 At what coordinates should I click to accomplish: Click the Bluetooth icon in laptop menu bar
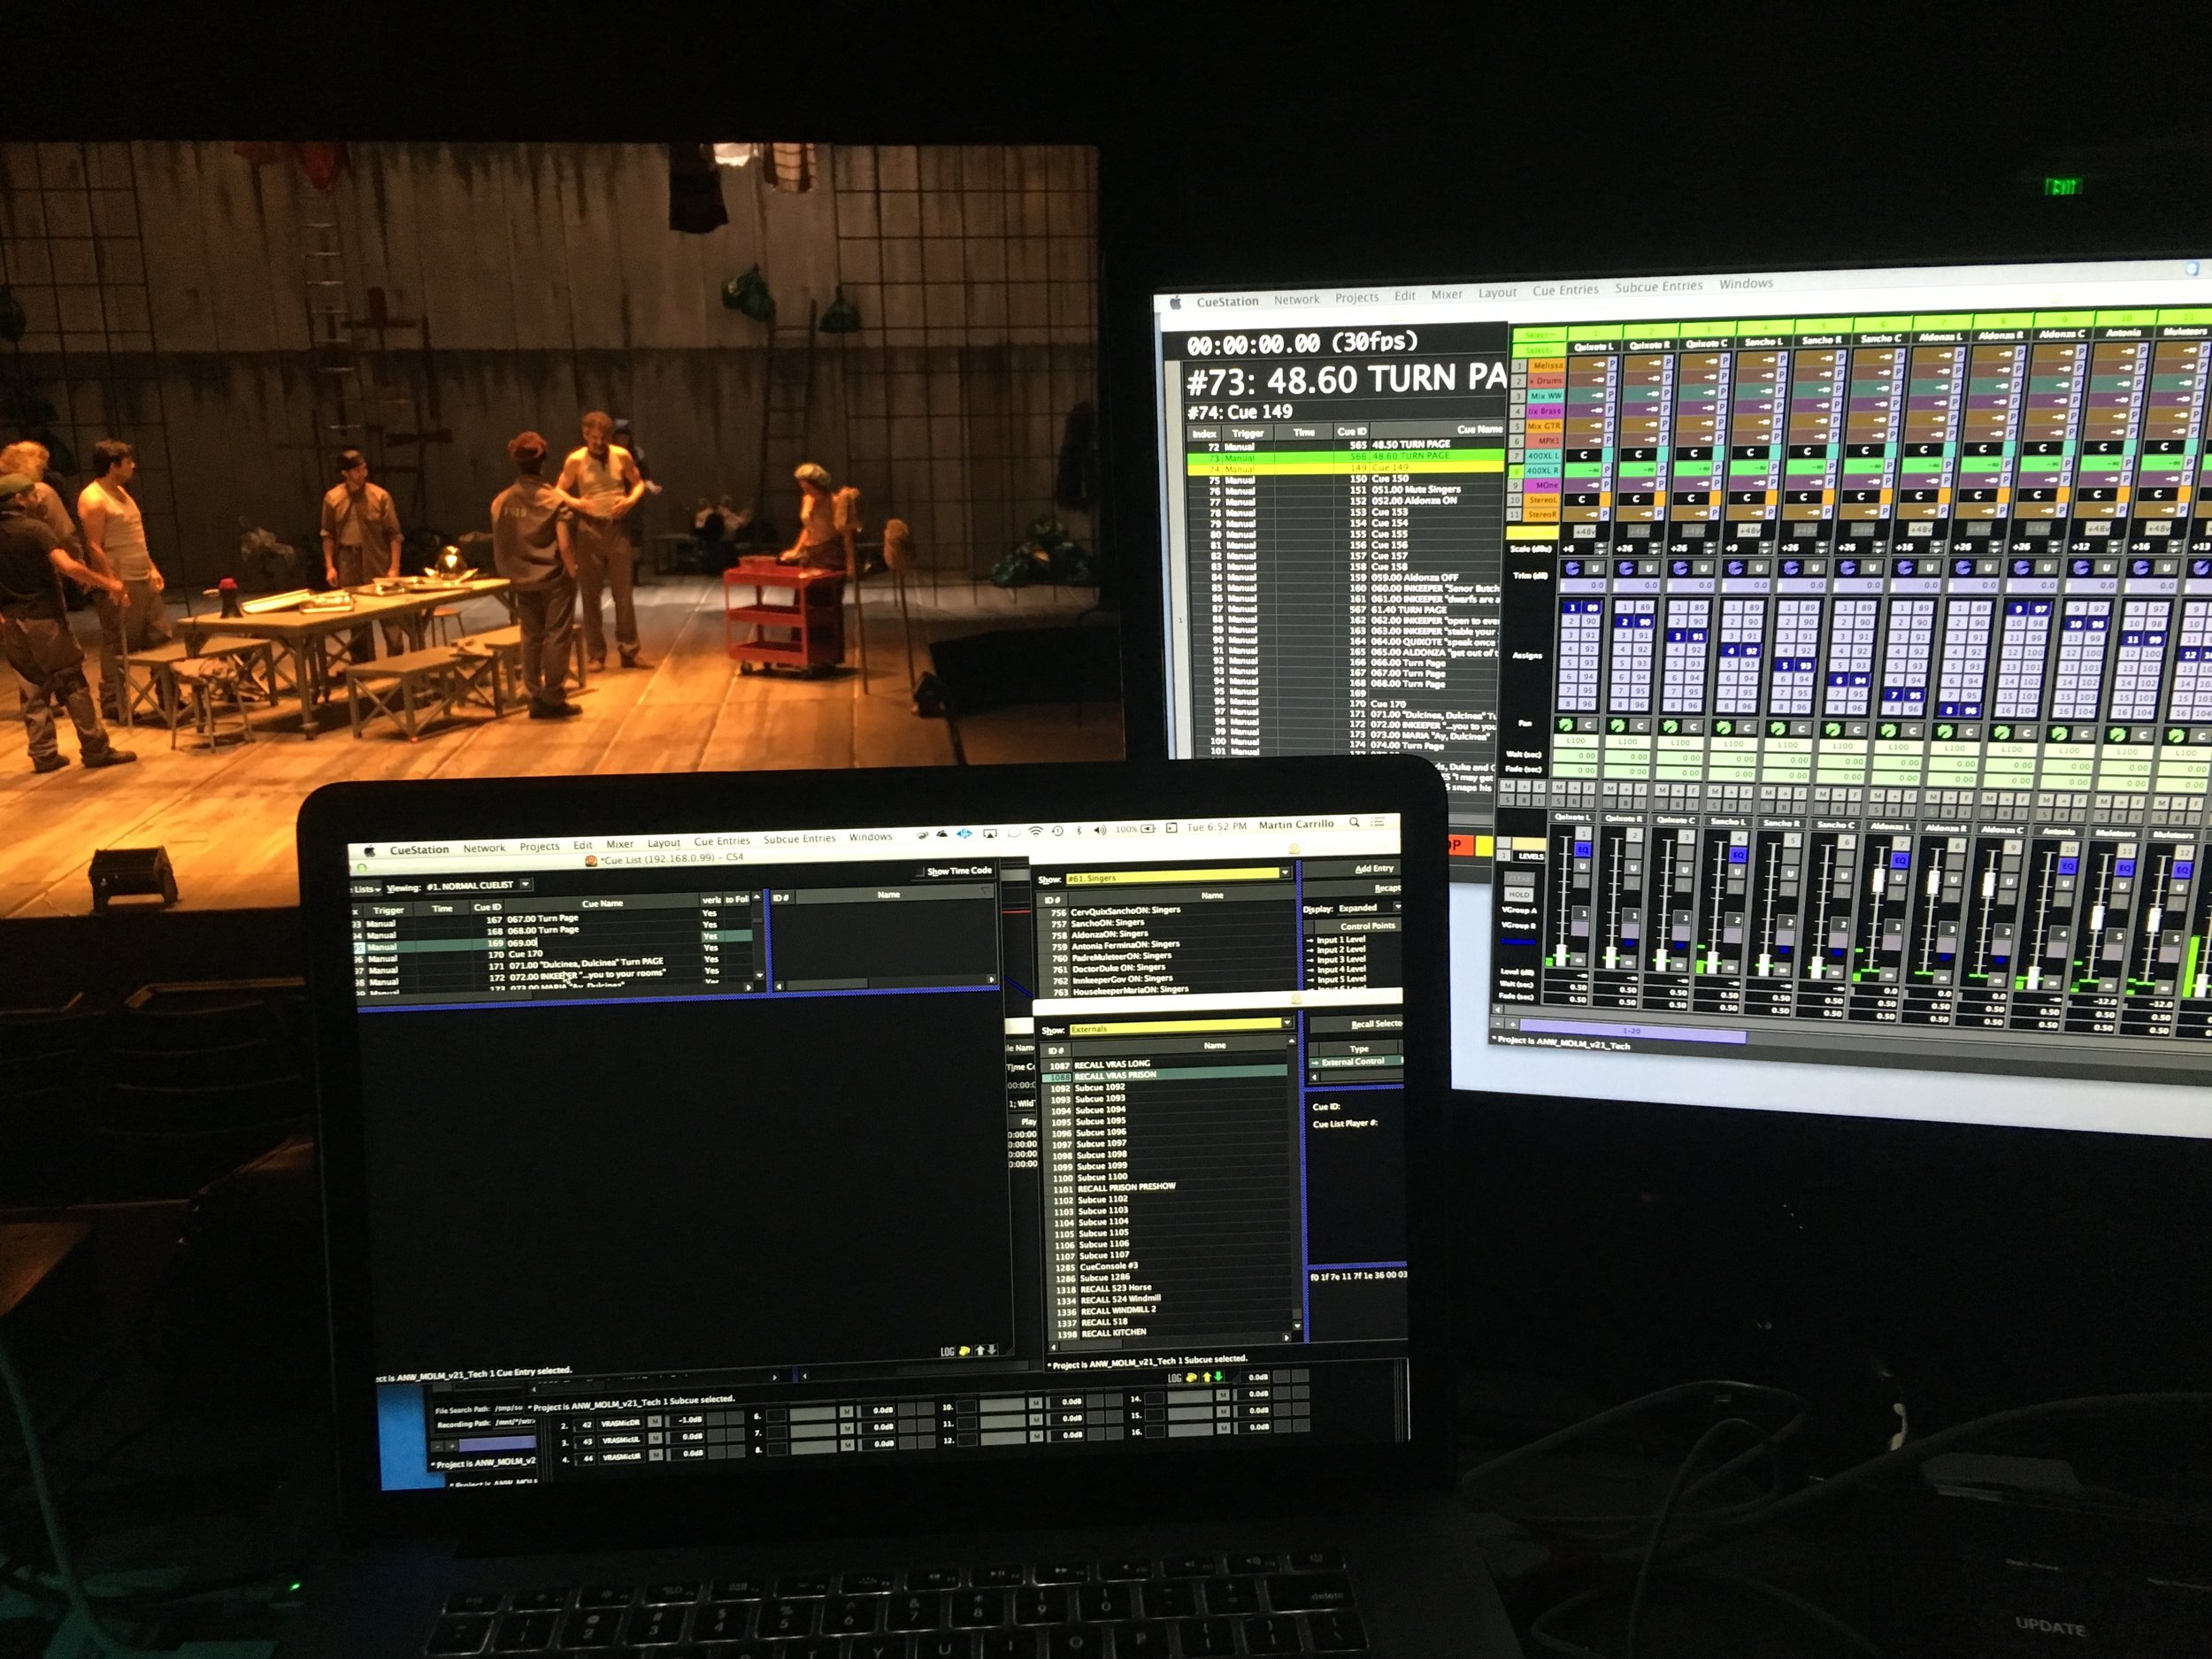(1079, 830)
